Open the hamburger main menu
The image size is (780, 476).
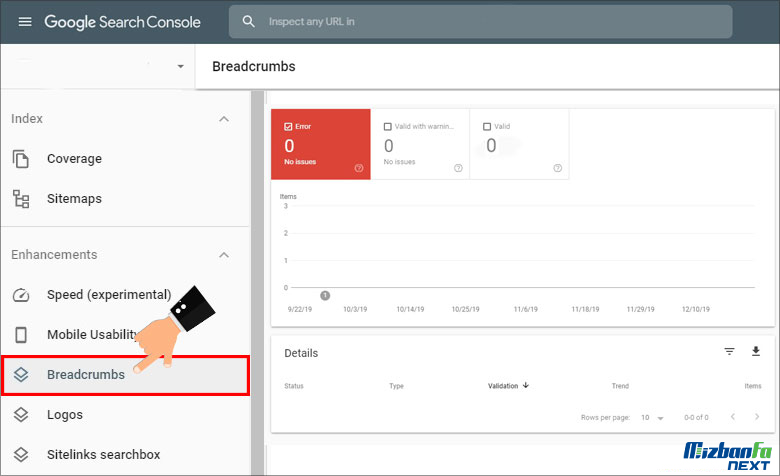click(24, 22)
